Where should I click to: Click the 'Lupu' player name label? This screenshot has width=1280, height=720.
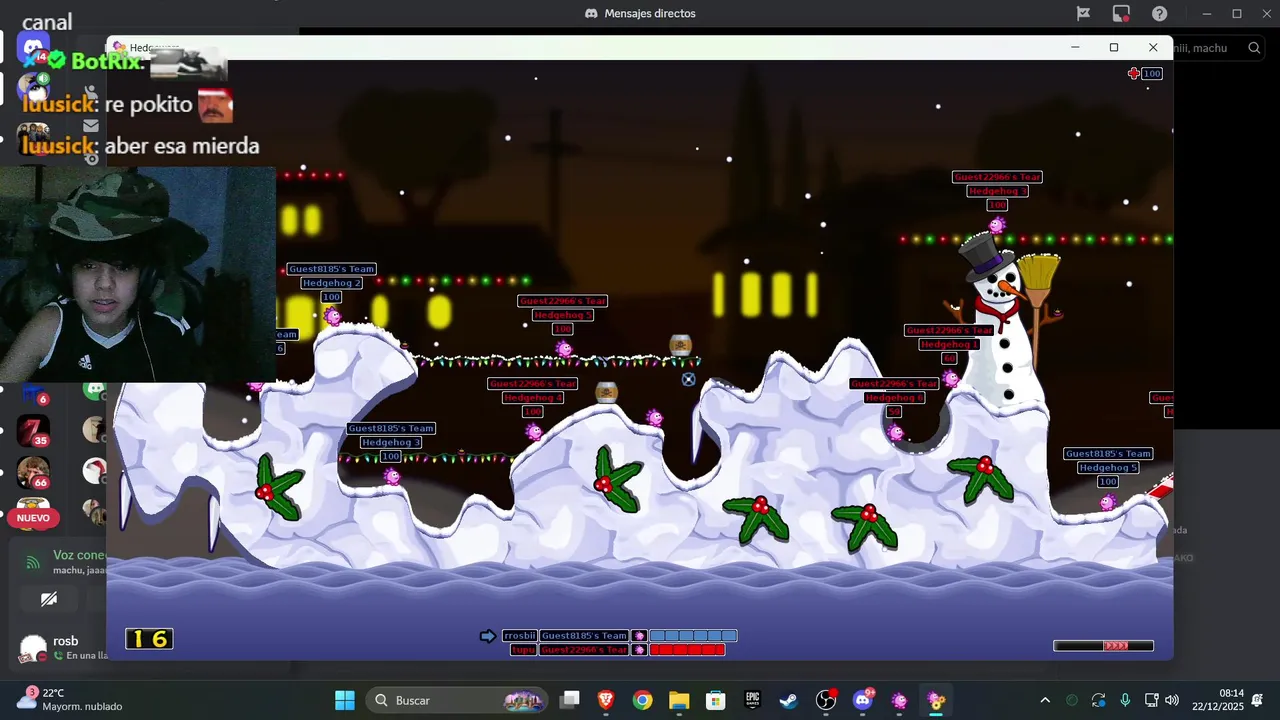point(523,650)
